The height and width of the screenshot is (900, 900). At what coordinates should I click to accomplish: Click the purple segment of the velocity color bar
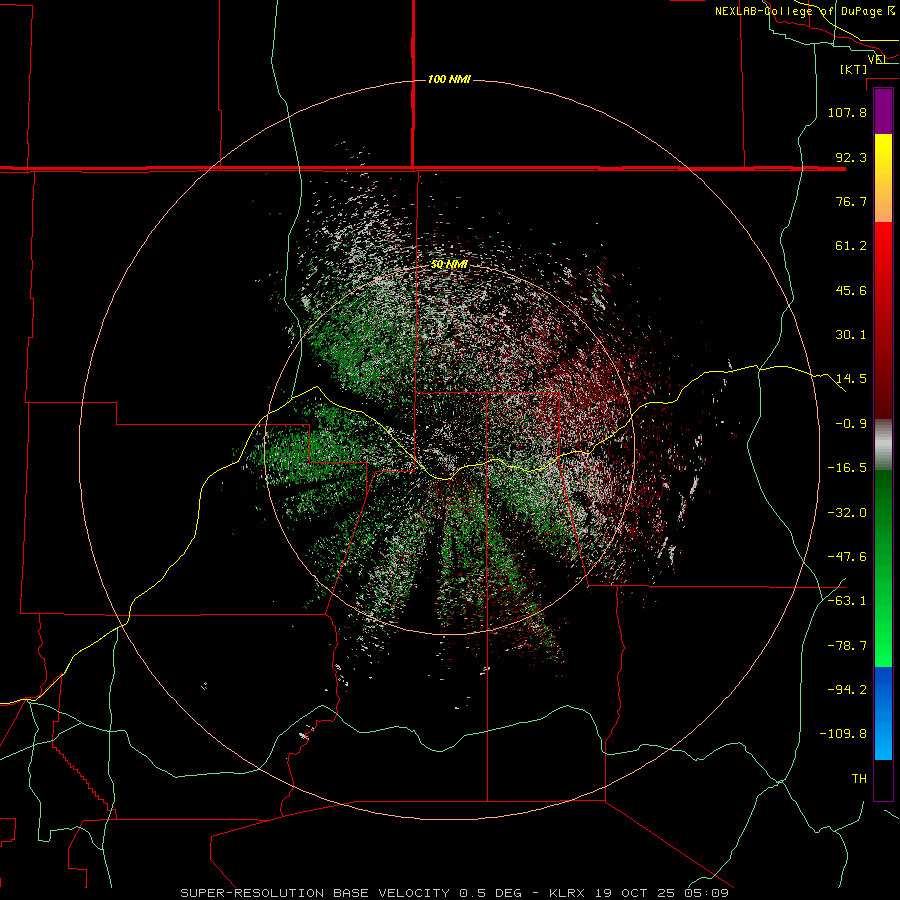point(883,111)
